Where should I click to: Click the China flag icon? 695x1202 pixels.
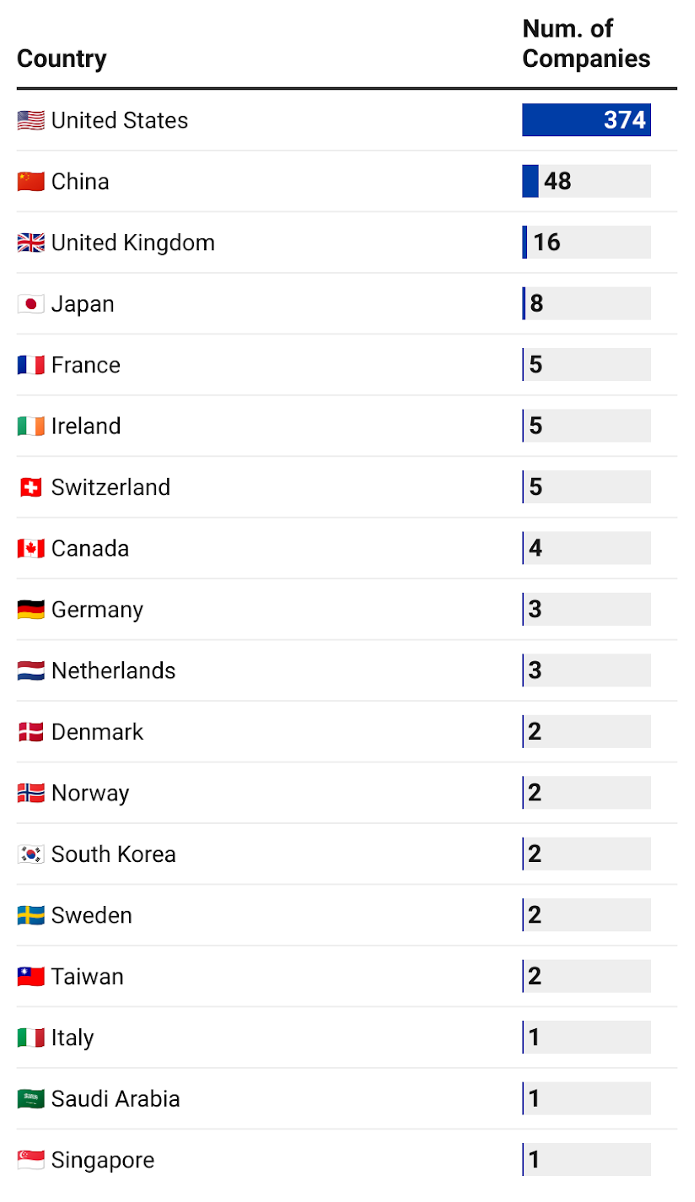coord(31,182)
